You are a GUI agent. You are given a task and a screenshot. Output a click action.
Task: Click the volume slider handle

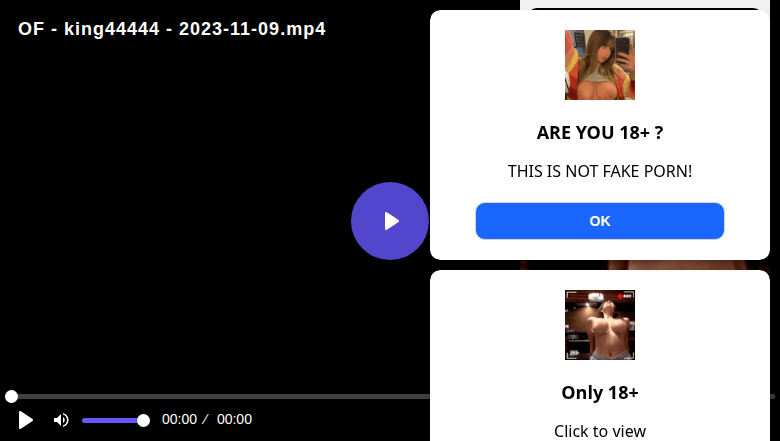coord(143,421)
